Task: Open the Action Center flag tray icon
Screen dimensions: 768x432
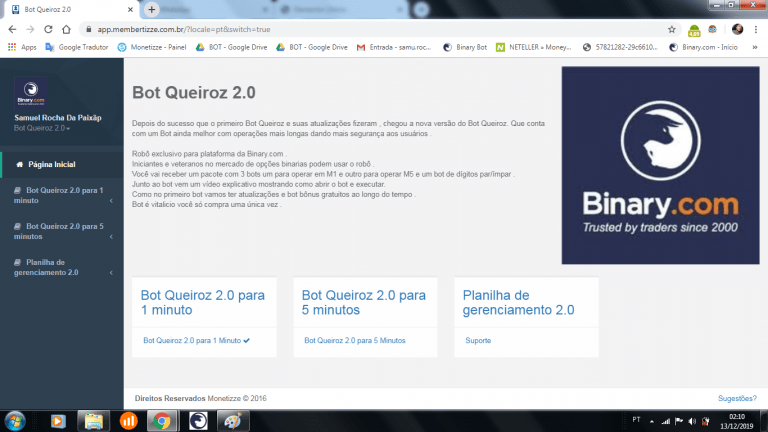Action: pos(679,421)
